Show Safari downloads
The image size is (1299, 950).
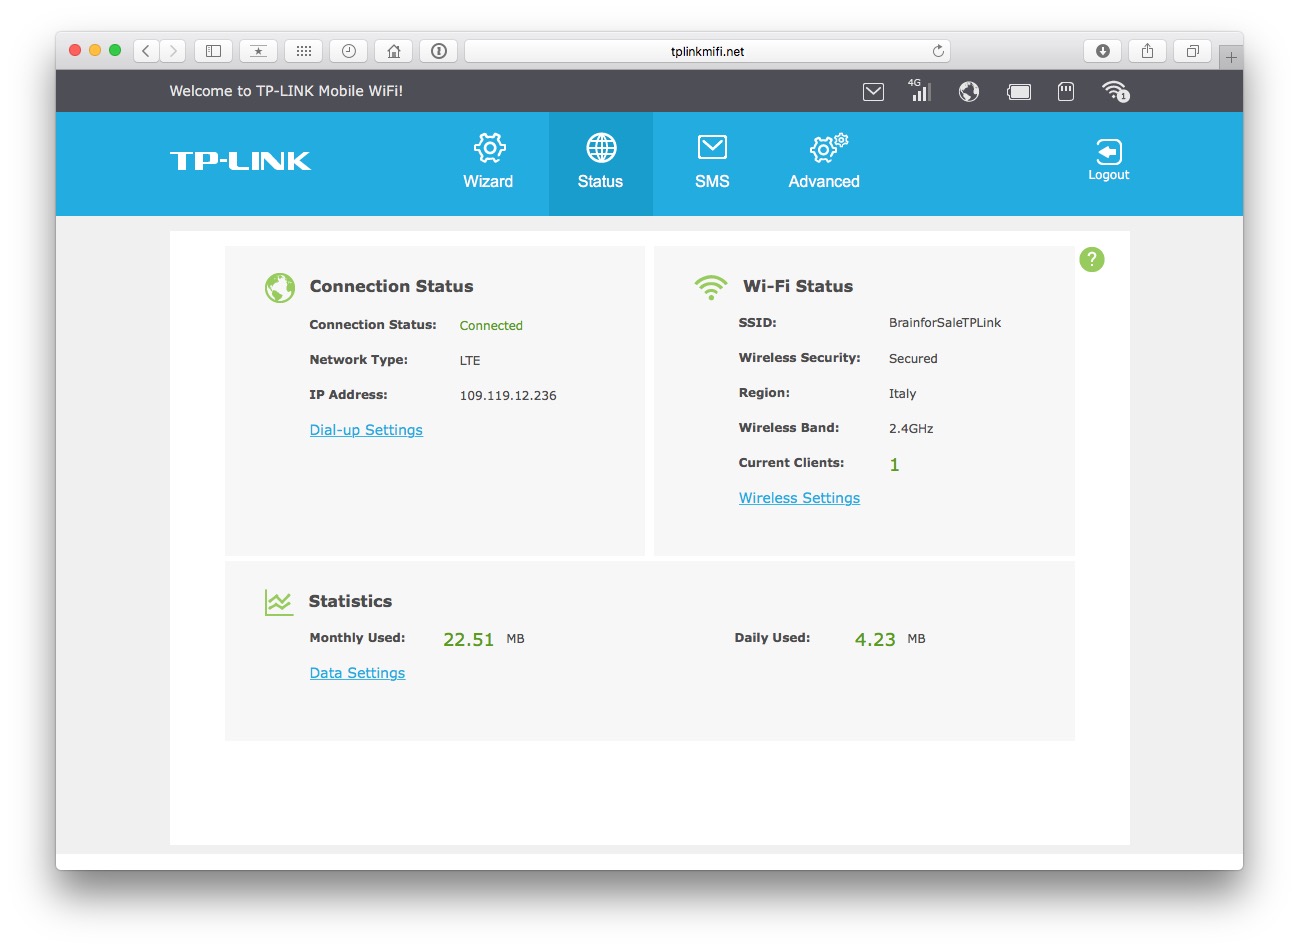(1102, 51)
